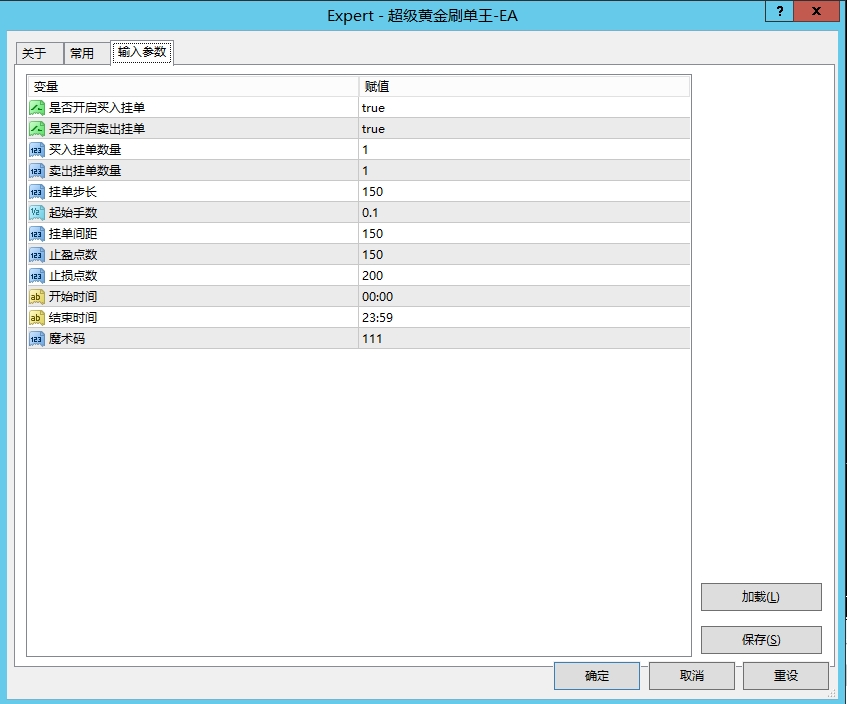Screen dimensions: 847x704
Task: Click the 保存(S) button to save settings
Action: click(763, 640)
